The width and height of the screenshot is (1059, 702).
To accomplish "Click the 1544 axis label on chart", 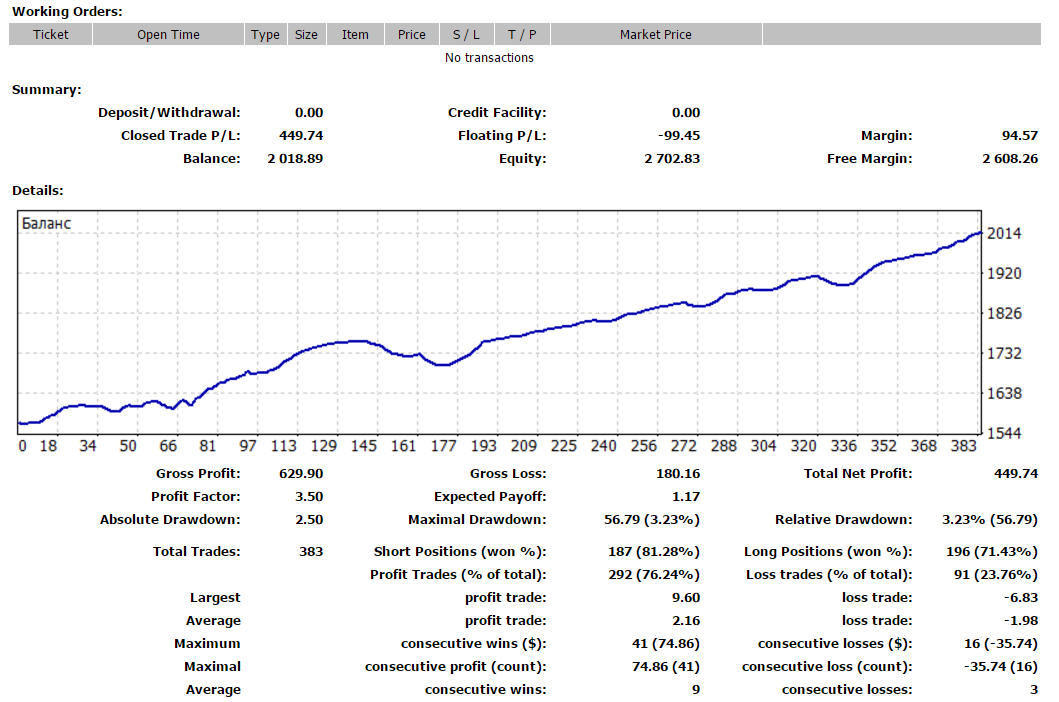I will (1004, 433).
